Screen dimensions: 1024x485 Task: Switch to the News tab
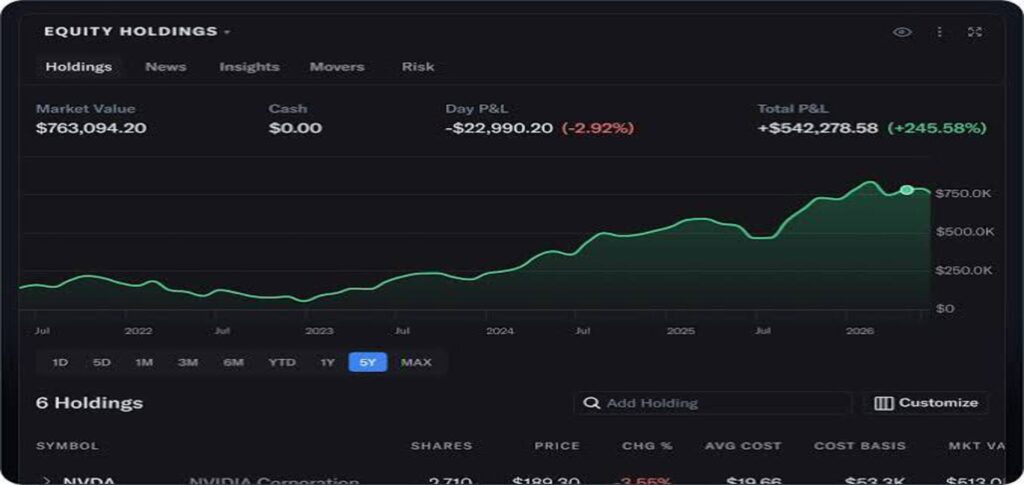pos(165,67)
